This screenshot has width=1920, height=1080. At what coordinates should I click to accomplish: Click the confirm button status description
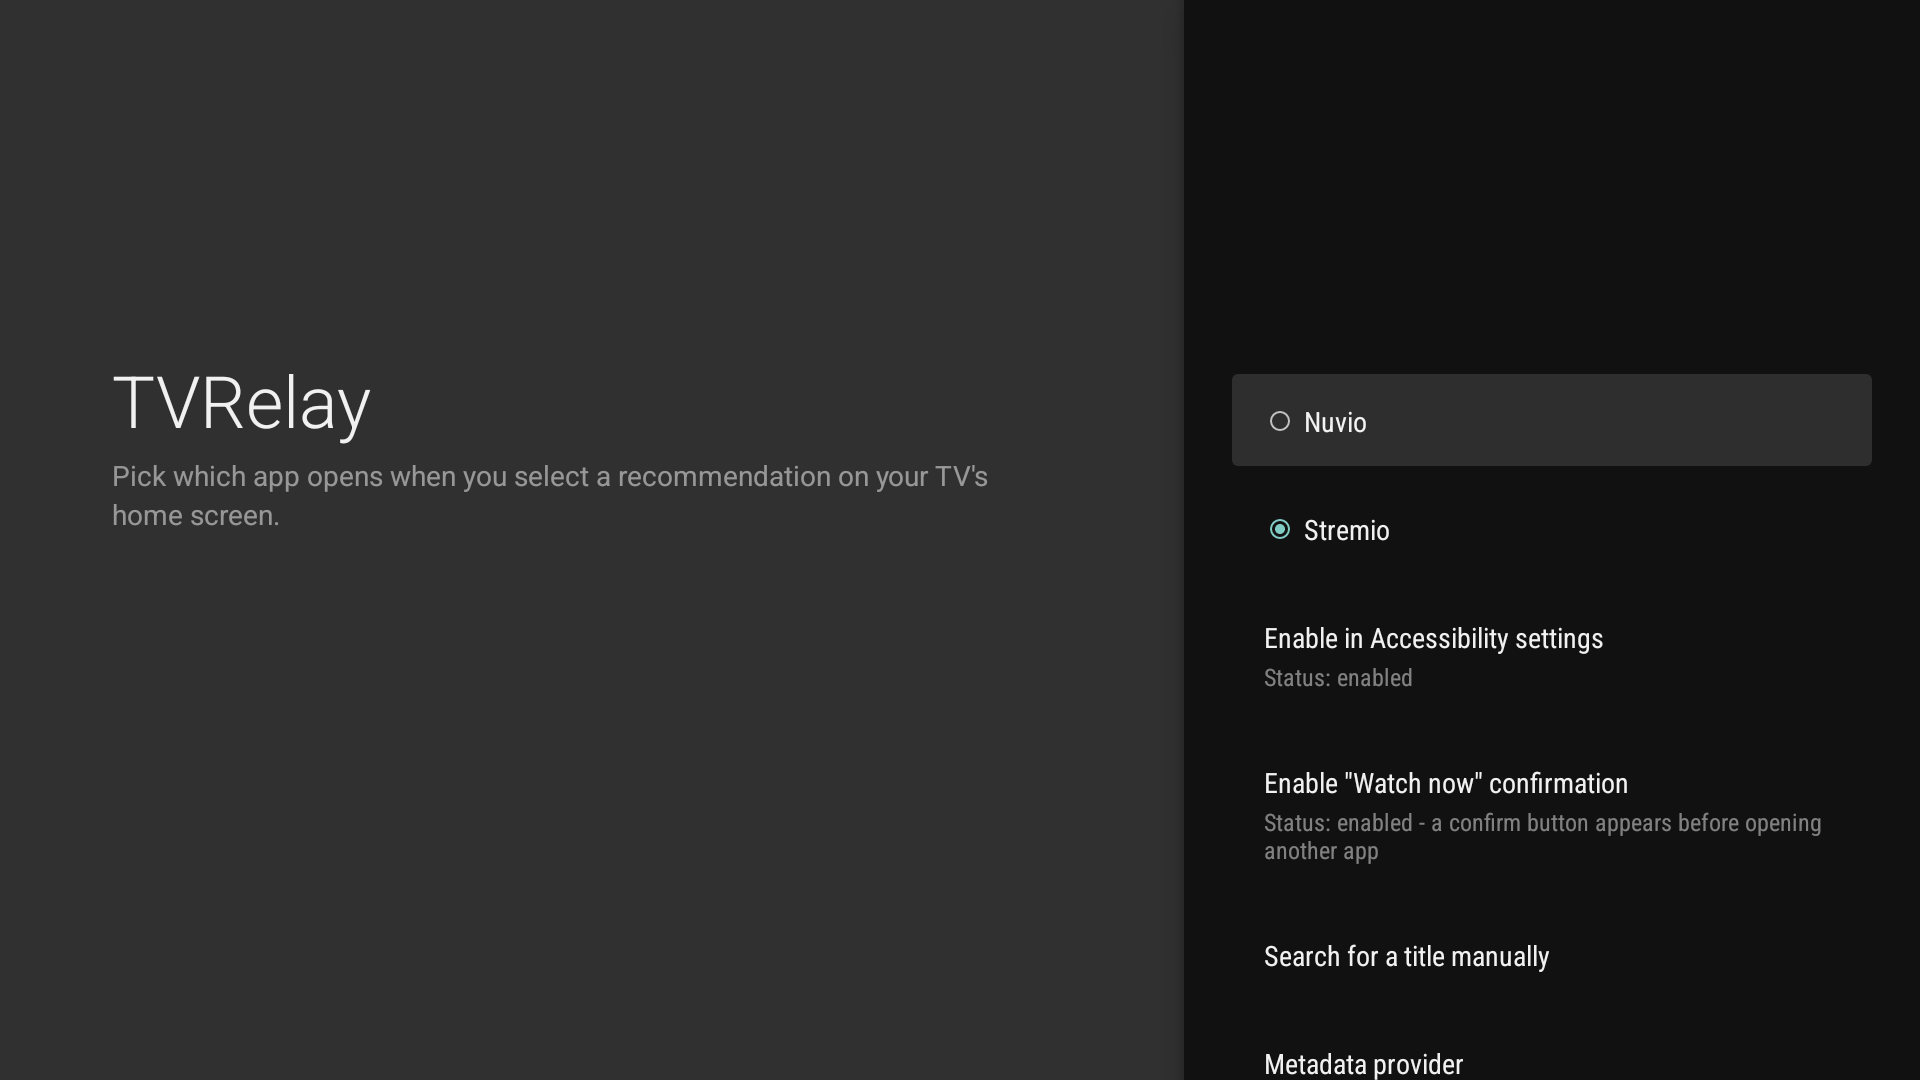(x=1542, y=836)
